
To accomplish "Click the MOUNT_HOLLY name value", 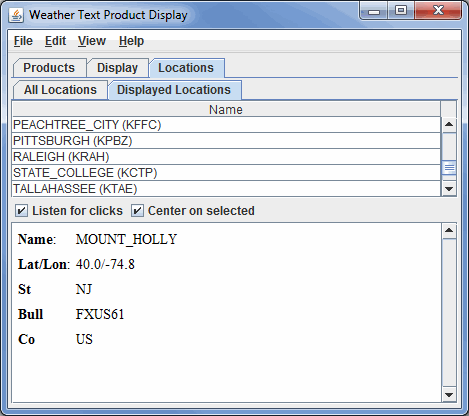I will pos(126,239).
